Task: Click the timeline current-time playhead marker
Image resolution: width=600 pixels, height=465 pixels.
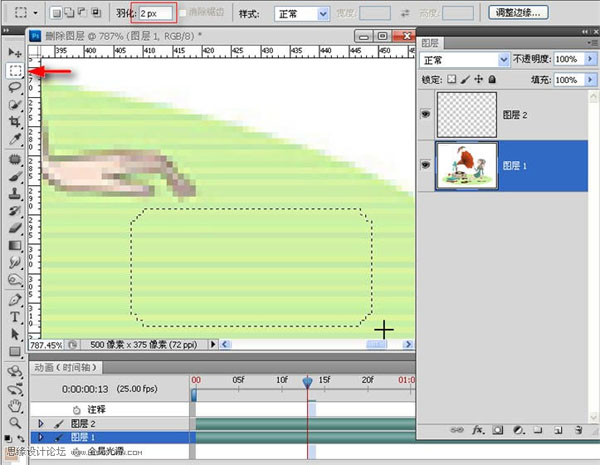Action: [x=308, y=381]
